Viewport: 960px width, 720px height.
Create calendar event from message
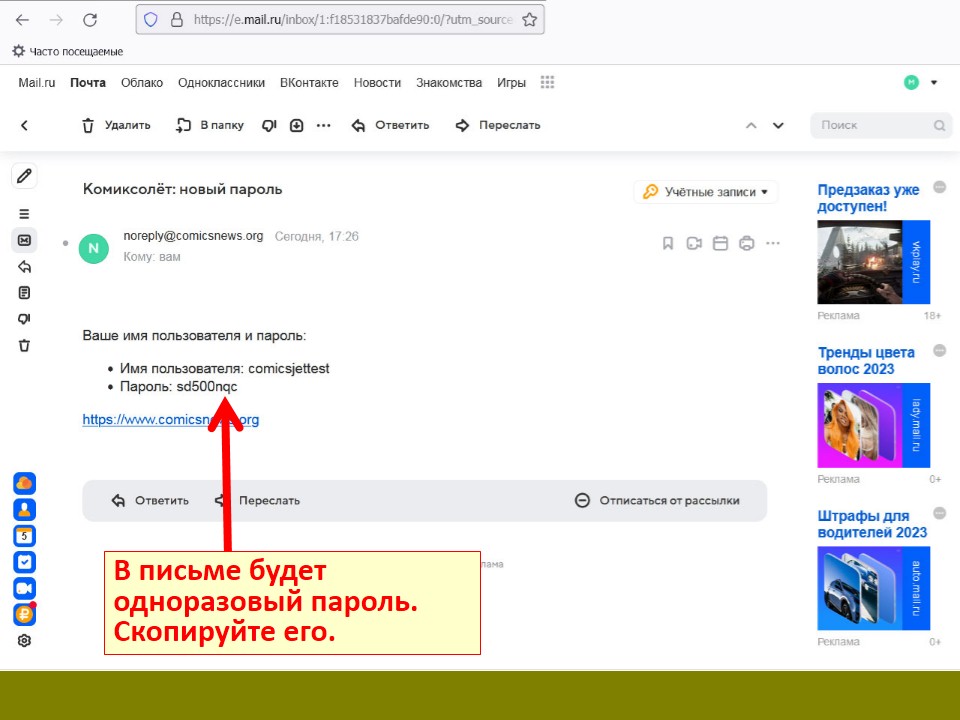720,244
